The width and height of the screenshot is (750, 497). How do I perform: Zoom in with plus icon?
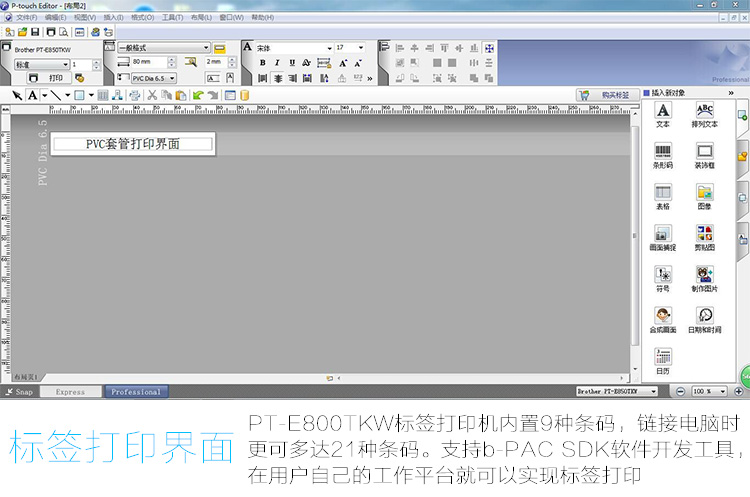click(x=739, y=391)
